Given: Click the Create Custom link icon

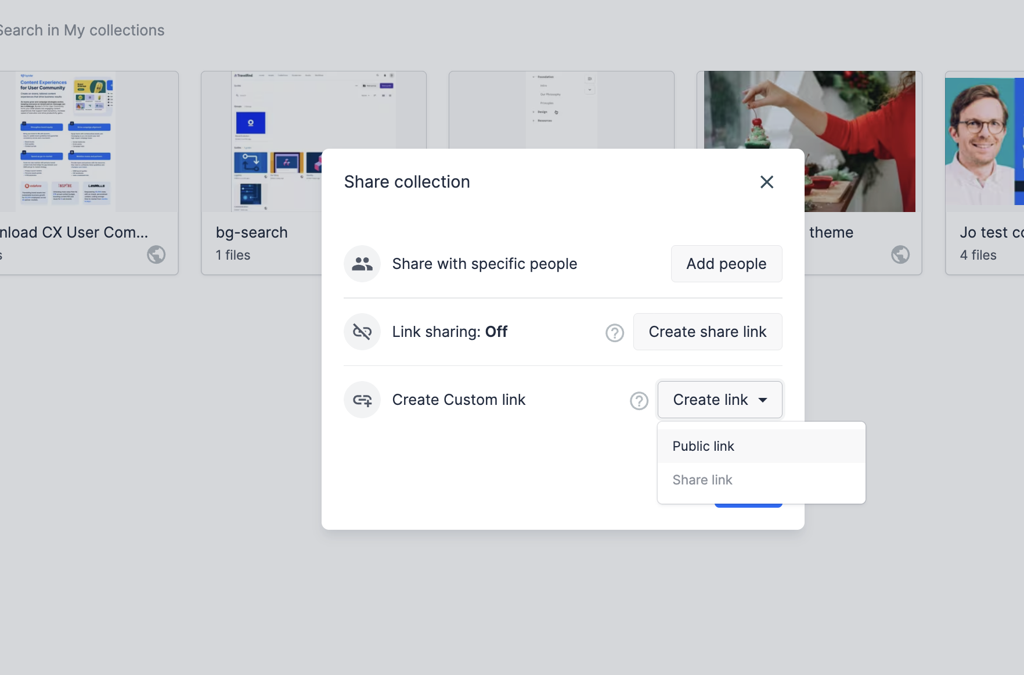Looking at the screenshot, I should 362,400.
